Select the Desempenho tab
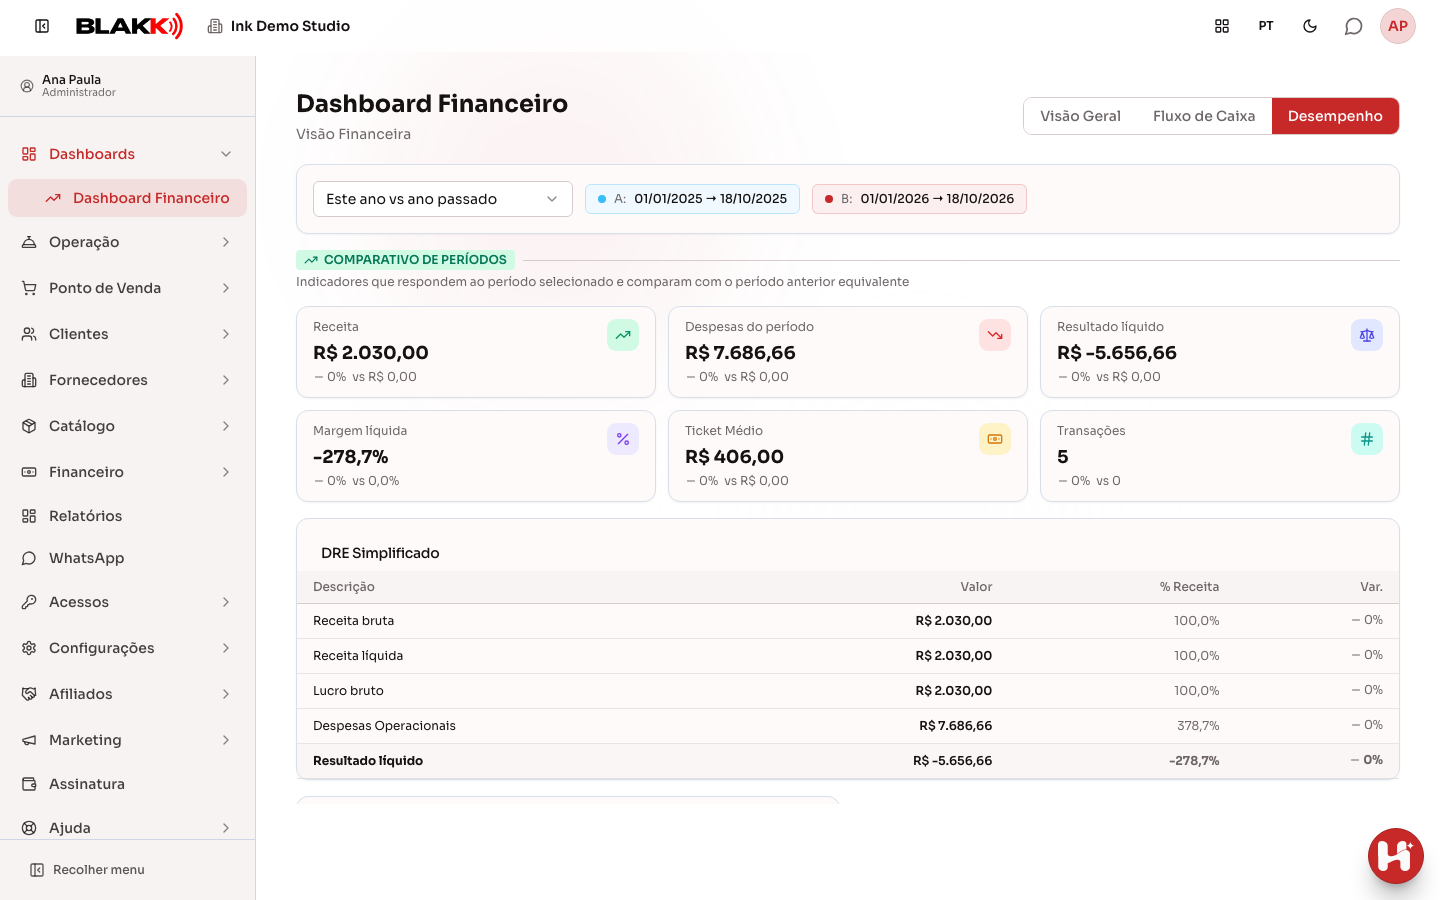Viewport: 1440px width, 900px height. point(1335,116)
